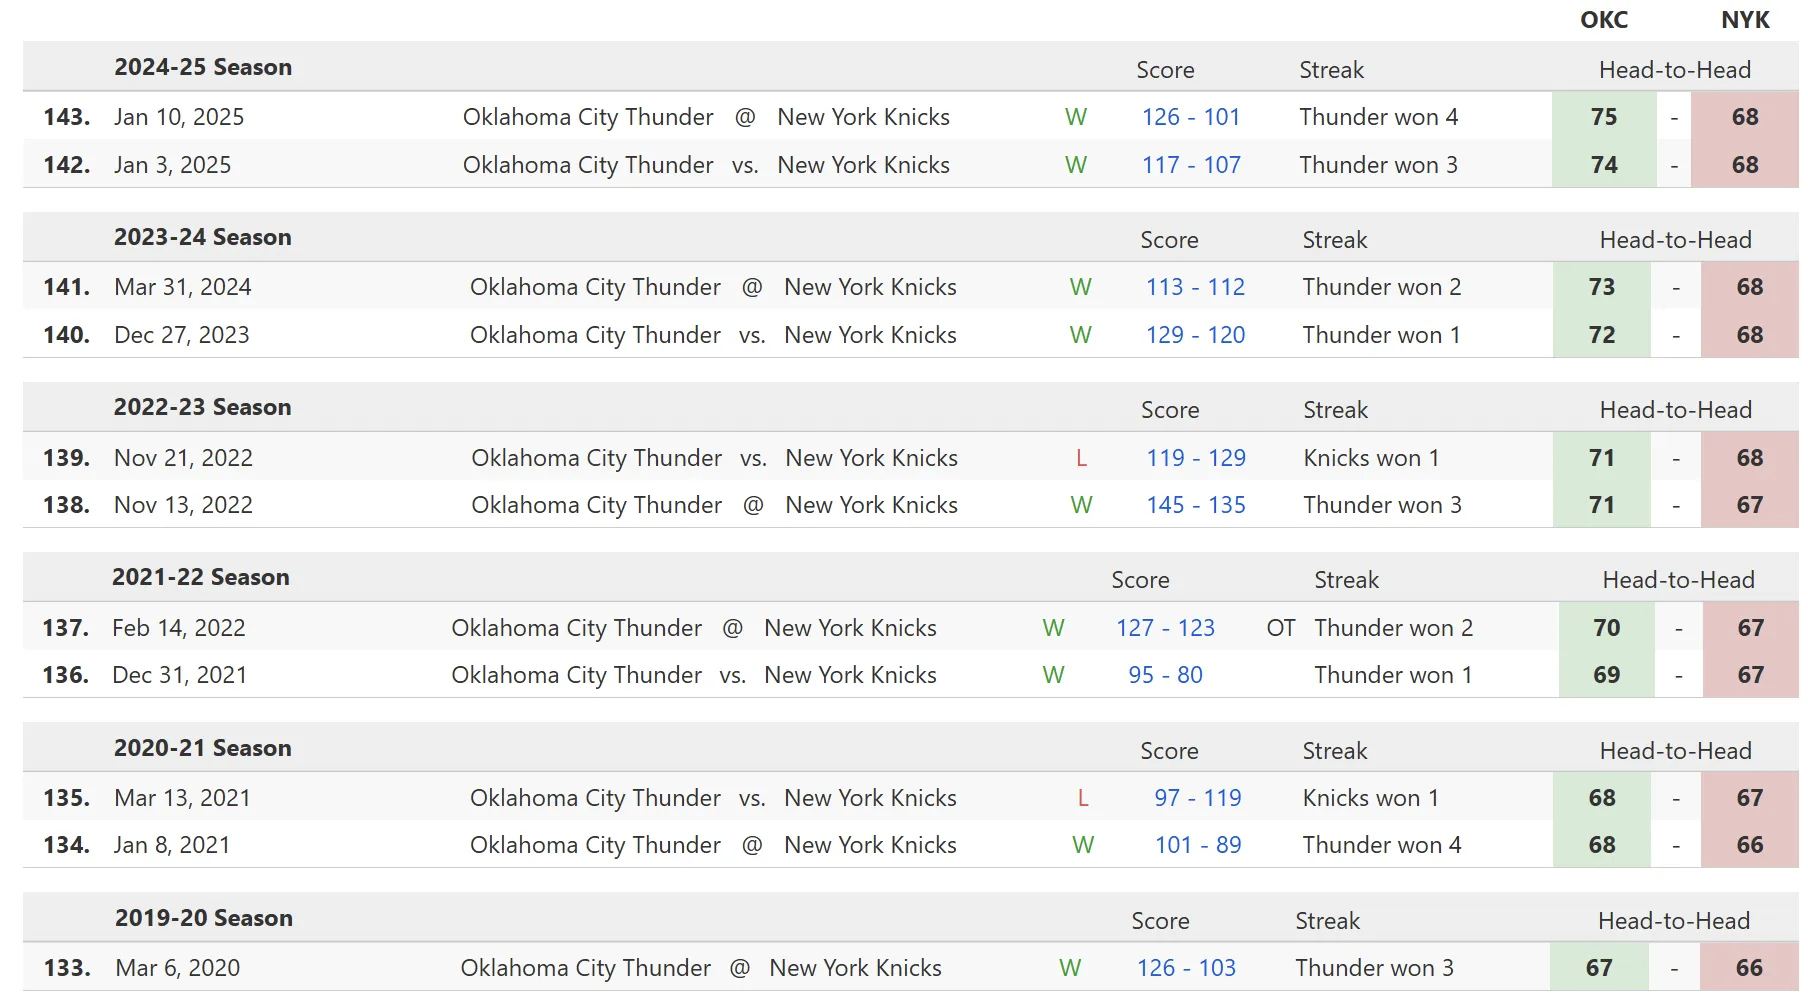Screen dimensions: 1808x1006
Task: Open the 126 - 103 score link
Action: pyautogui.click(x=1186, y=968)
